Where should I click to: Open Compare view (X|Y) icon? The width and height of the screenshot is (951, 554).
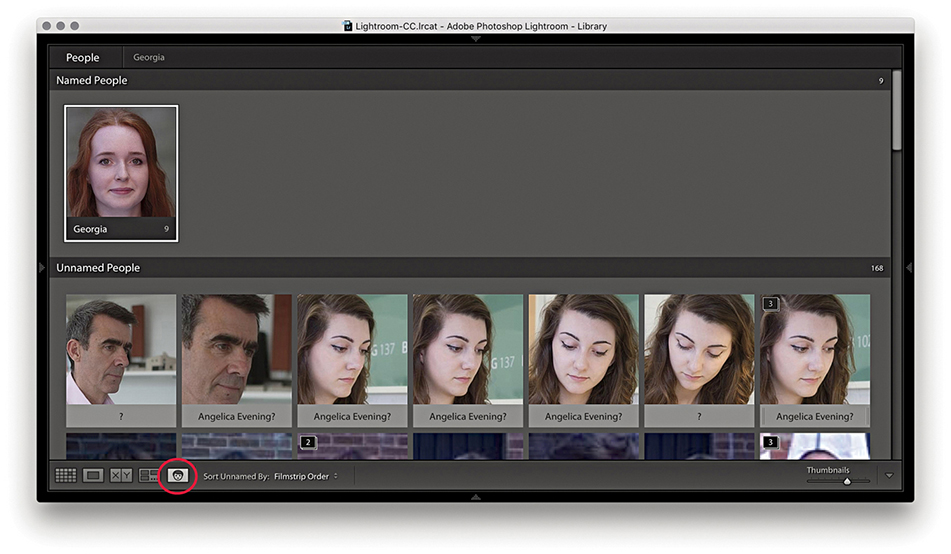(121, 476)
